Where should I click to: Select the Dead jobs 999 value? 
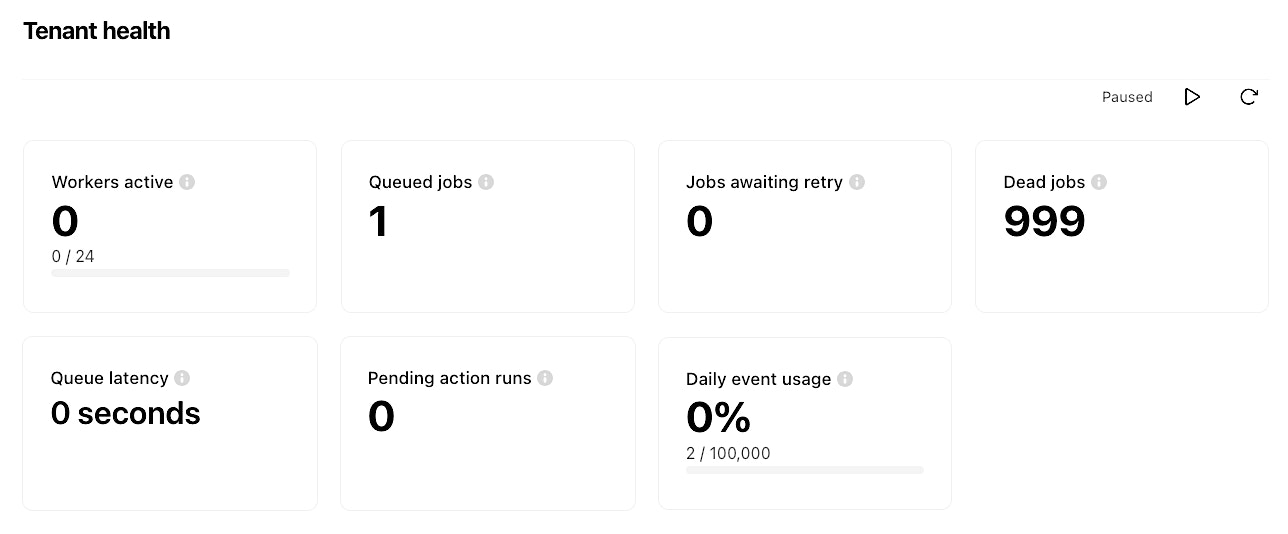click(1044, 221)
